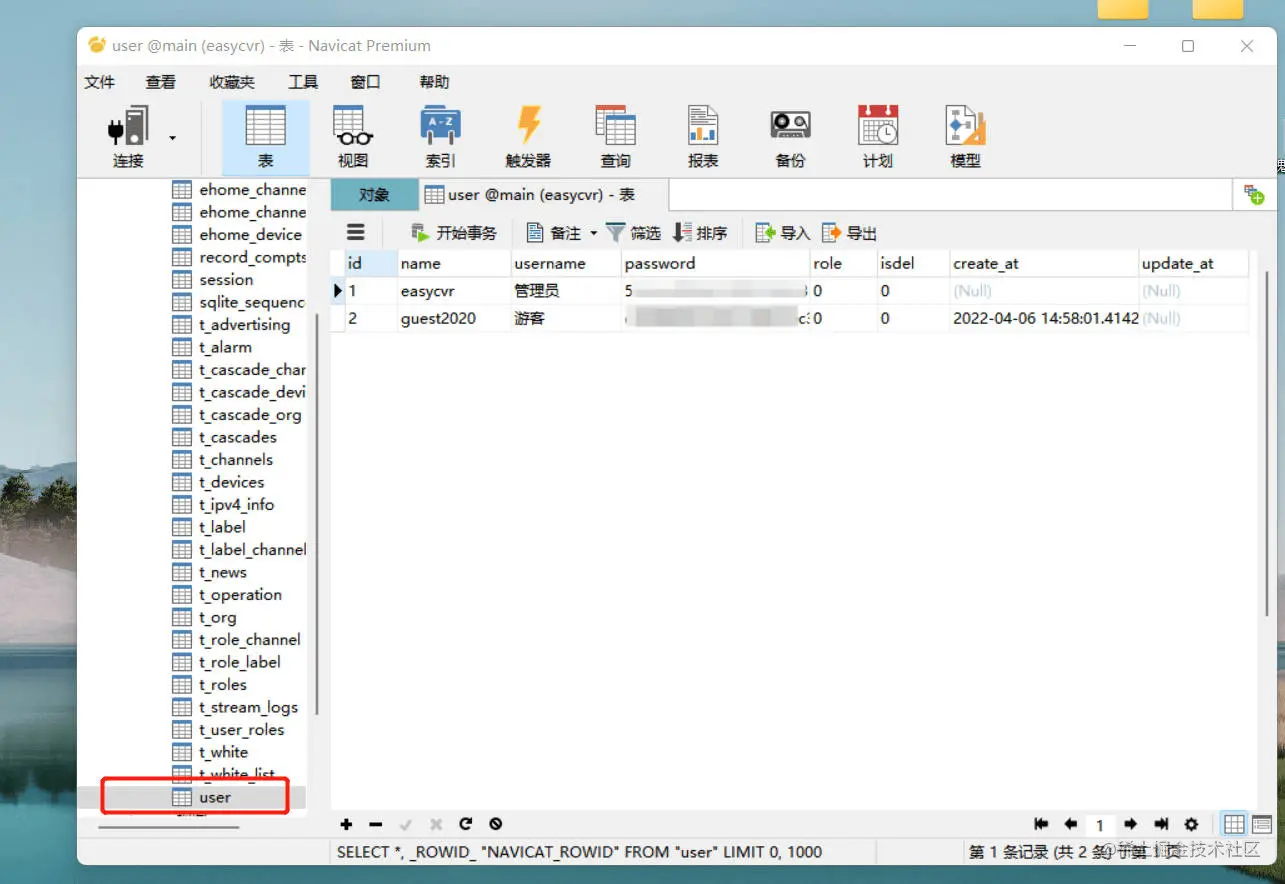
Task: Open the 计划 schedule toolbar icon
Action: (x=878, y=137)
